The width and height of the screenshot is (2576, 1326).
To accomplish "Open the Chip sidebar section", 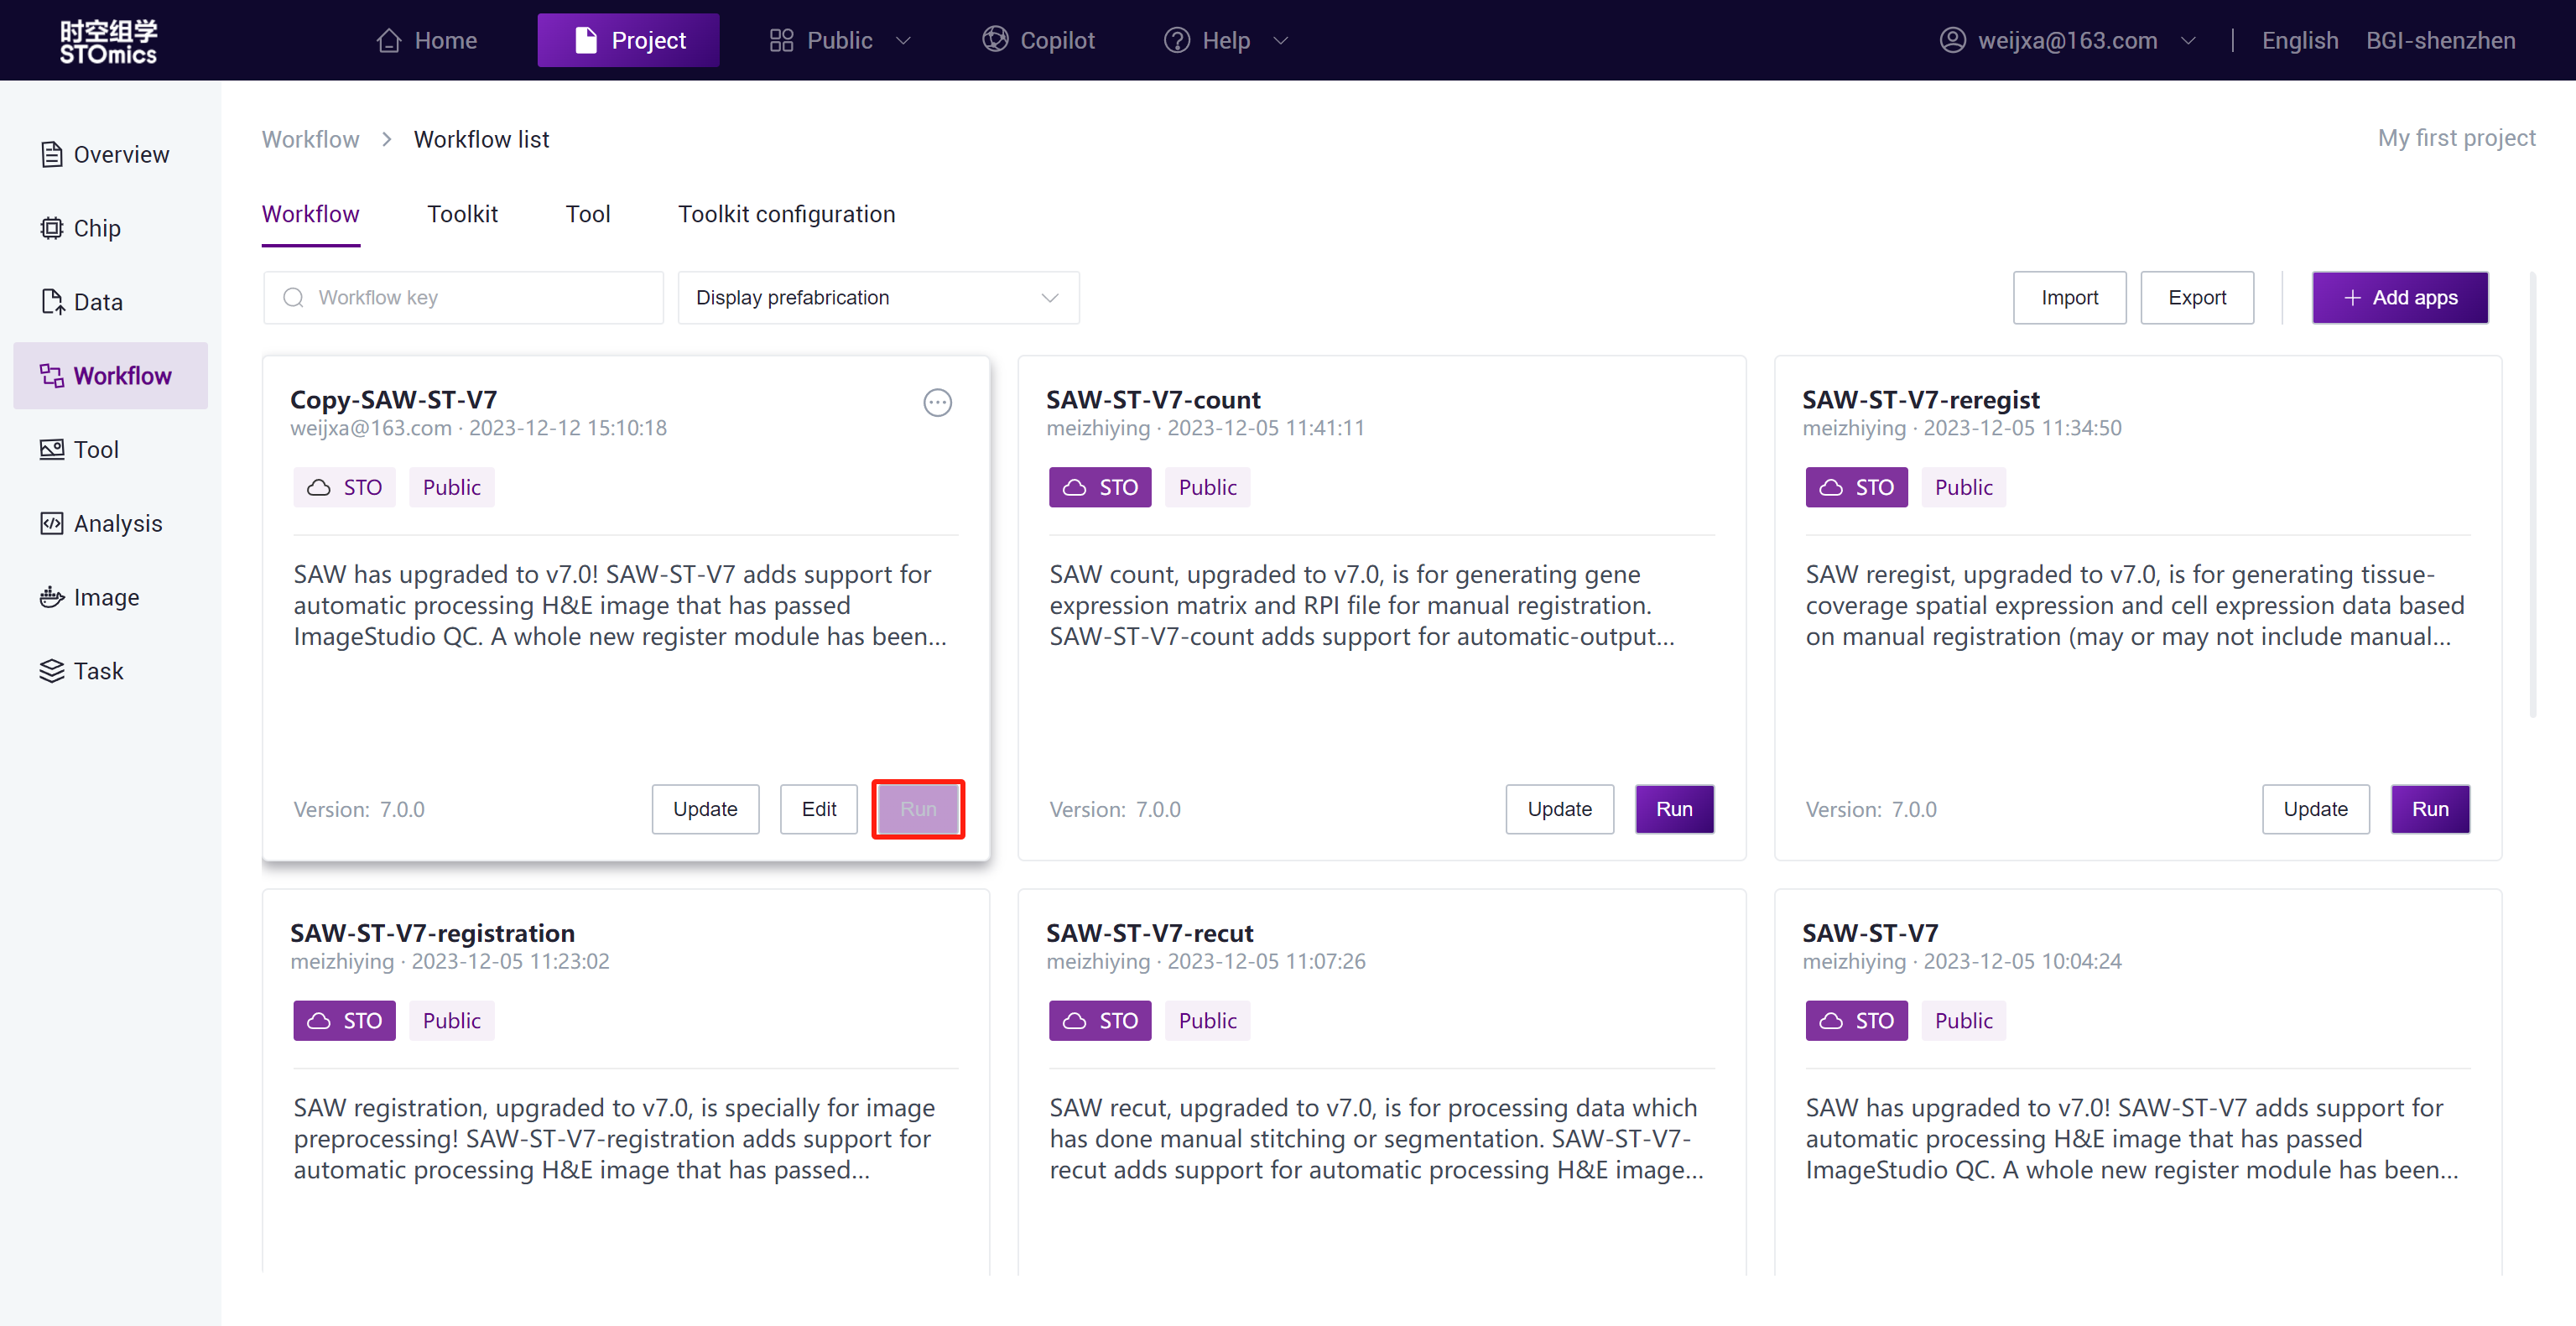I will point(96,228).
